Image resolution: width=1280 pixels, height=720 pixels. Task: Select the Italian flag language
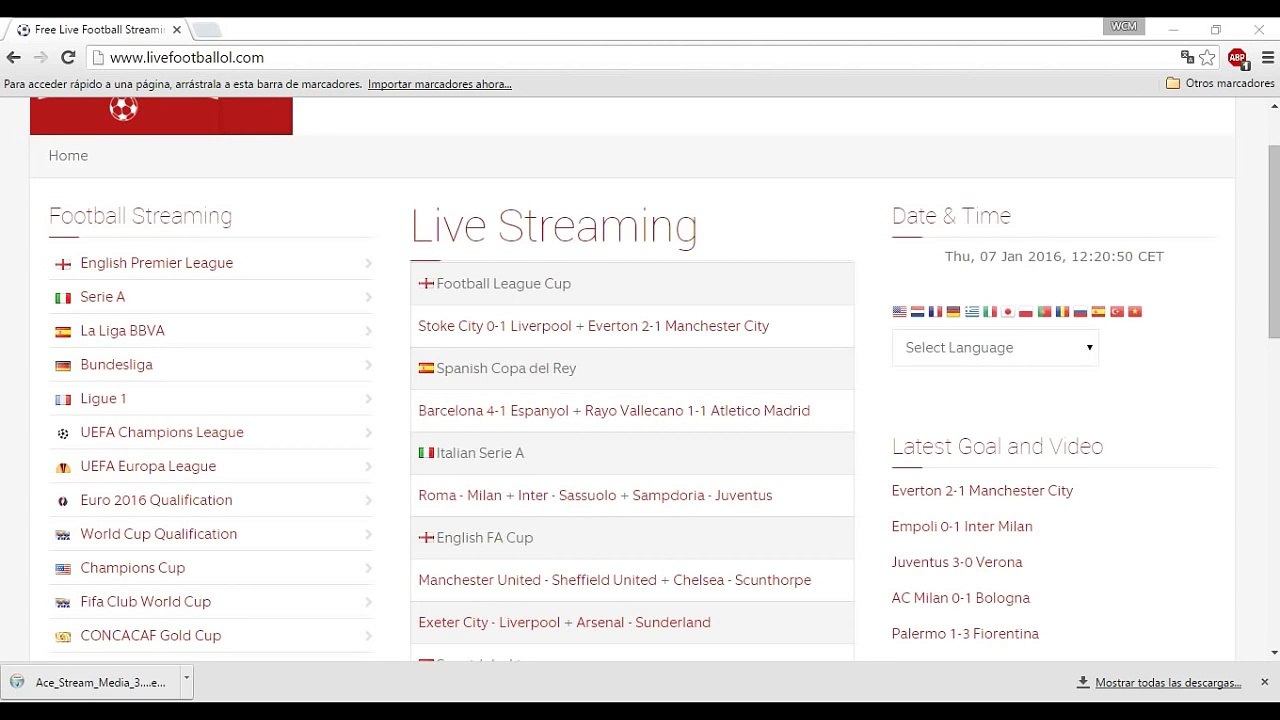[990, 312]
